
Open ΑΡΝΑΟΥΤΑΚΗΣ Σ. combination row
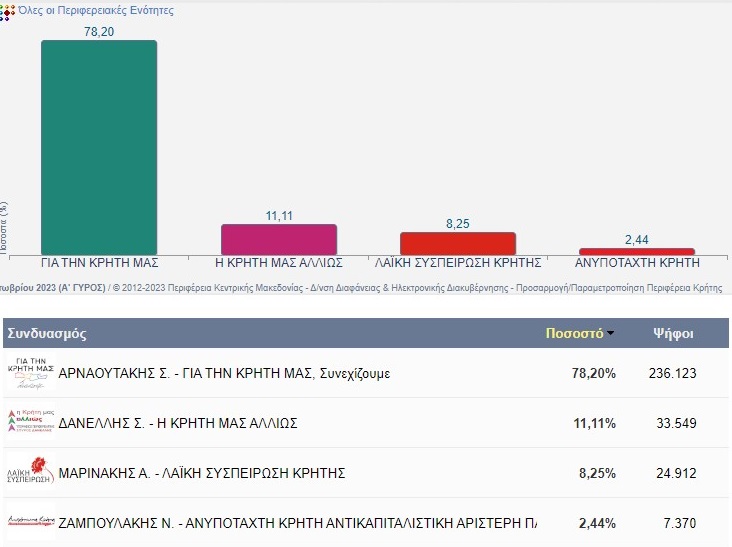224,373
